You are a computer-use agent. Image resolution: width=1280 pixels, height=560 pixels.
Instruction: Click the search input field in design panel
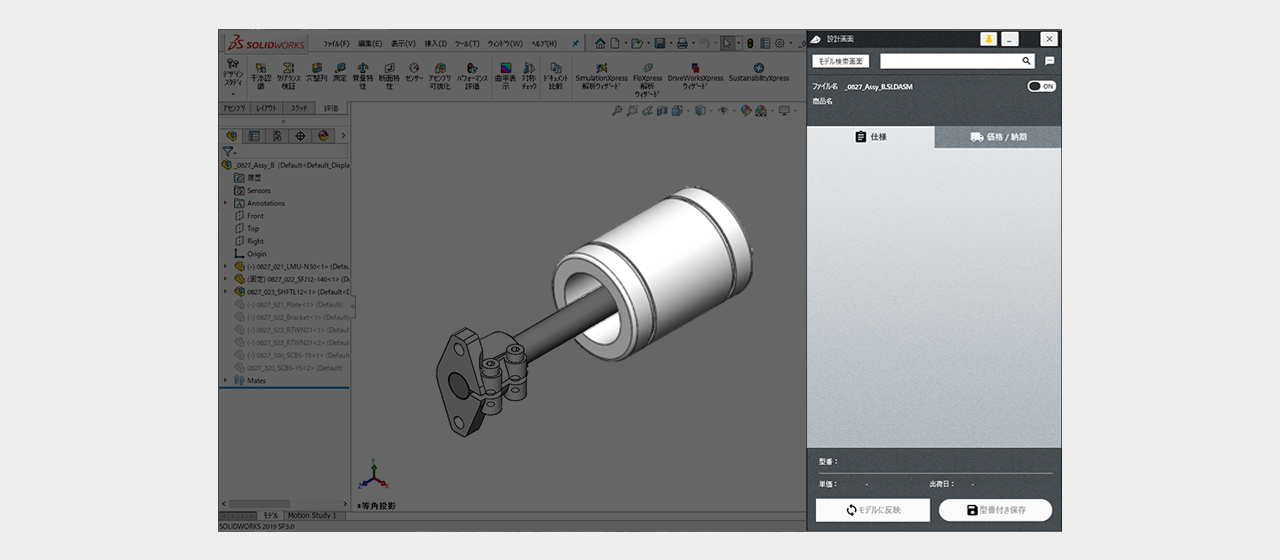948,61
